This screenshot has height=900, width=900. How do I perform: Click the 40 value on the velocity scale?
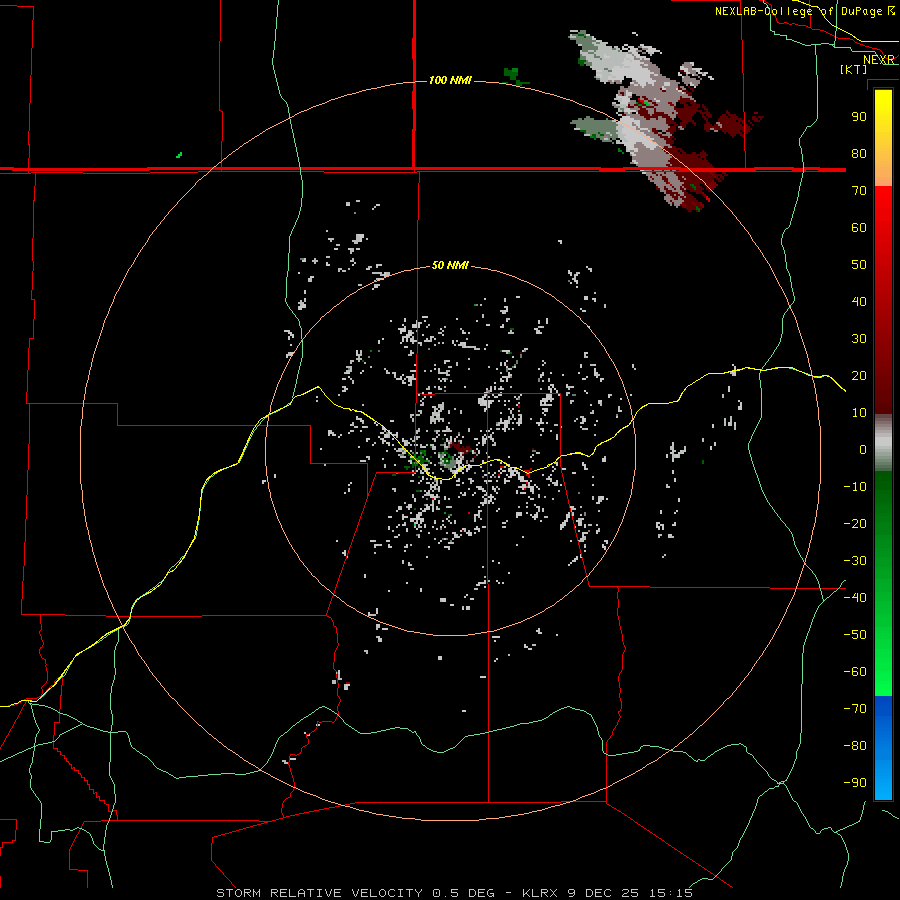click(x=859, y=302)
